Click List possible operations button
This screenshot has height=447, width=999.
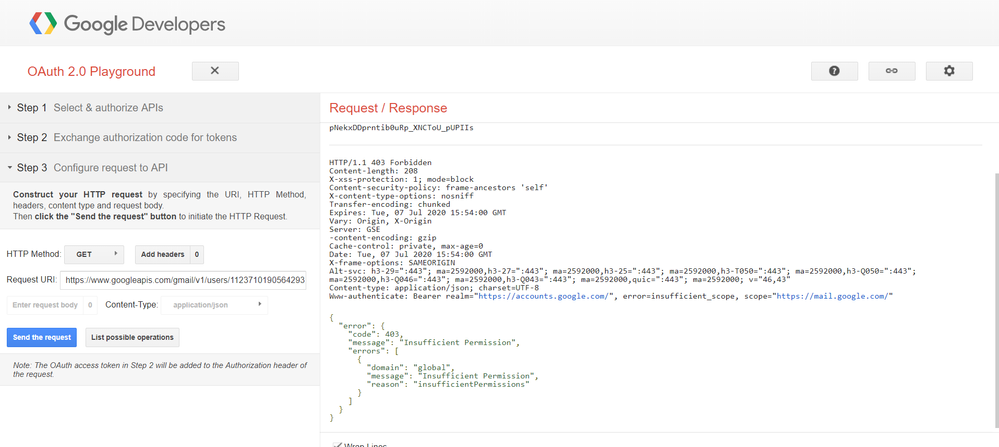pos(132,337)
